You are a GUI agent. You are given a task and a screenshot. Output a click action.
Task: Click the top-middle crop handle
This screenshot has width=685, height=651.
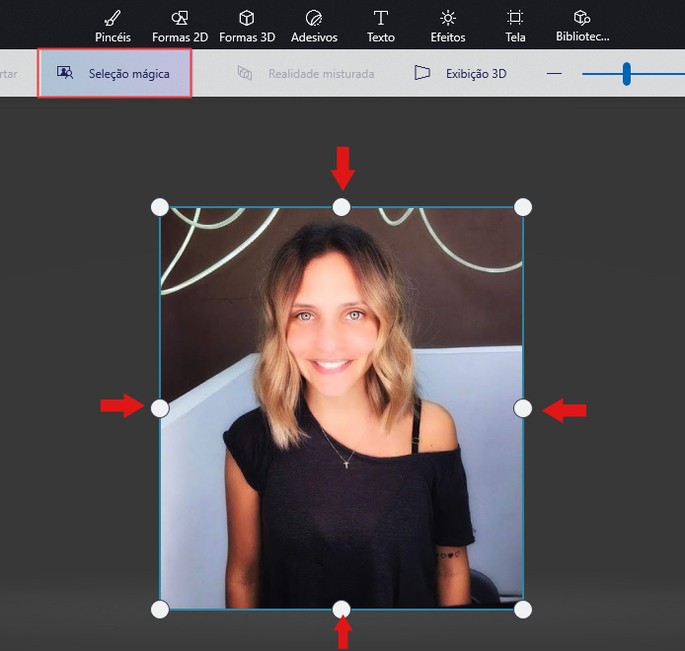[341, 207]
